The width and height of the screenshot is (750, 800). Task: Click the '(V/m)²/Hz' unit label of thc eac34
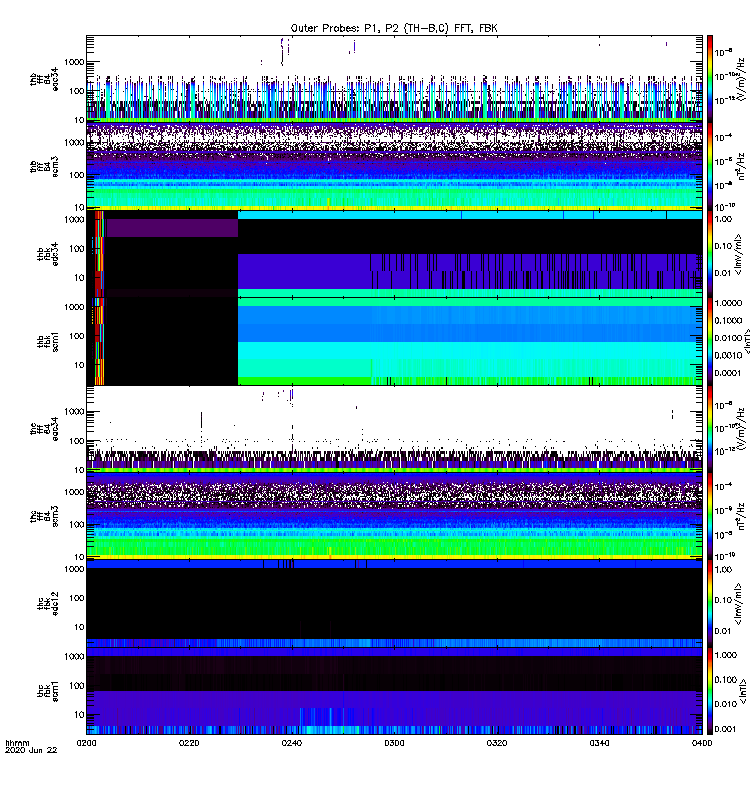741,429
